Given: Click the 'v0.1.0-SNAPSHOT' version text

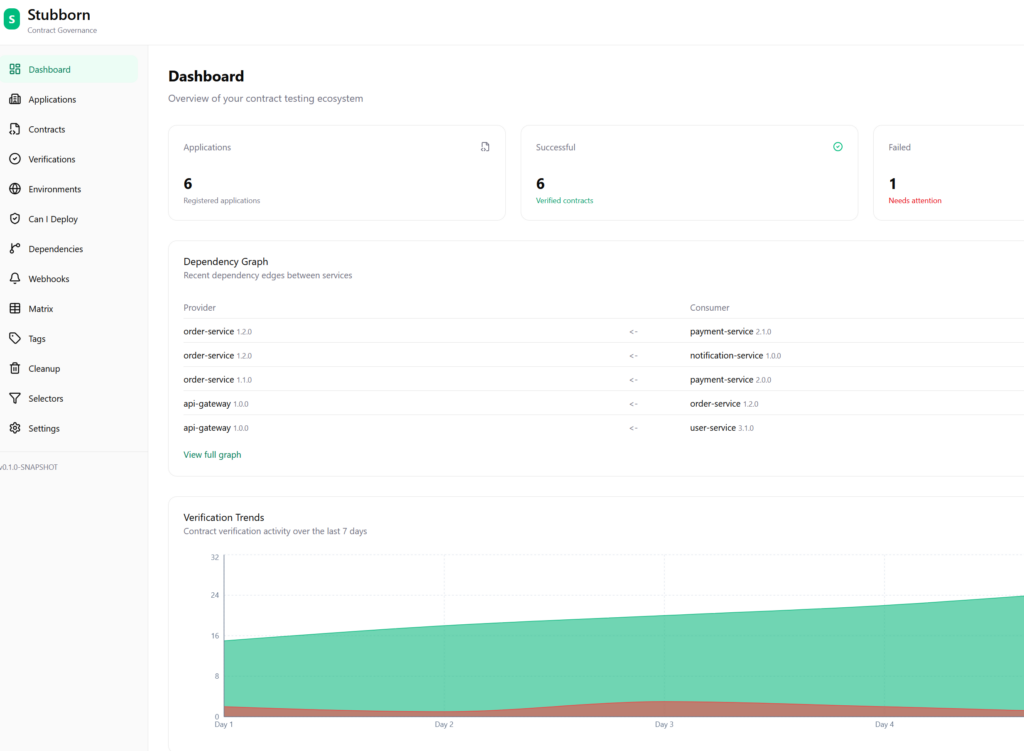Looking at the screenshot, I should point(29,467).
